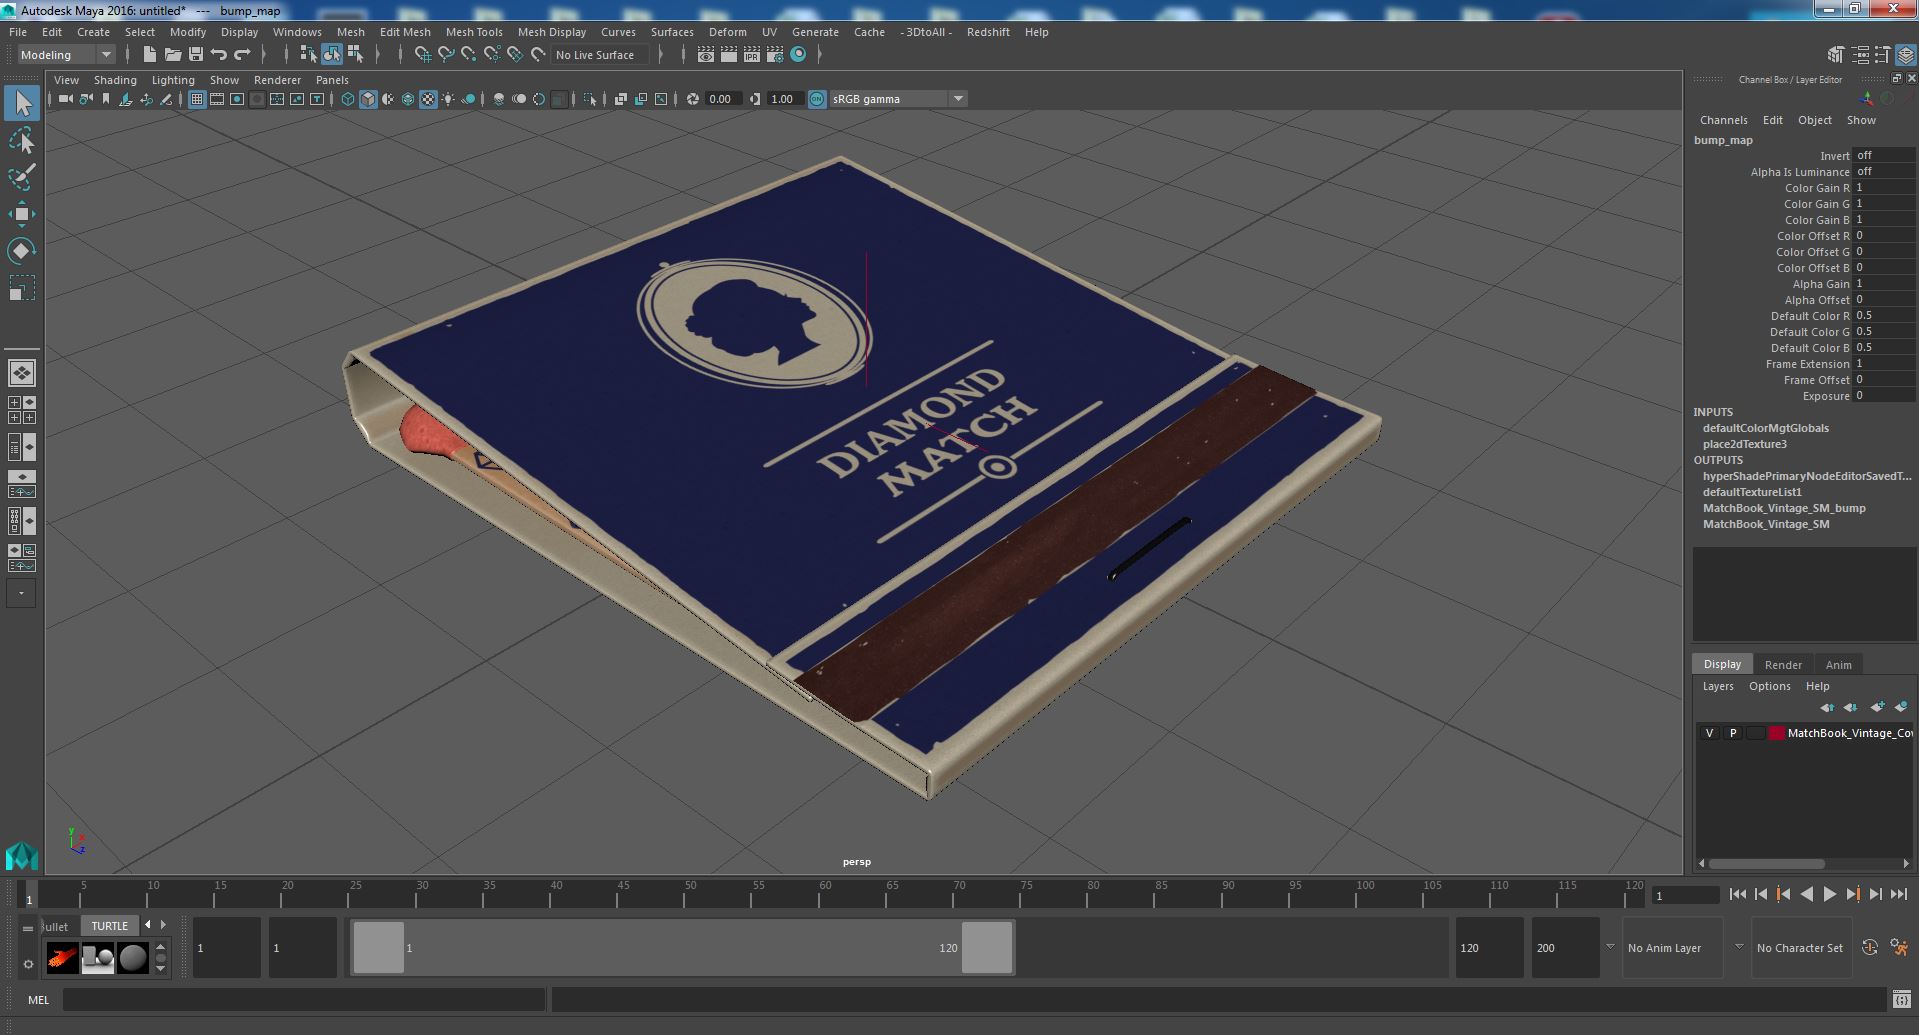The image size is (1919, 1035).
Task: Open the viewport Shading menu
Action: (x=115, y=80)
